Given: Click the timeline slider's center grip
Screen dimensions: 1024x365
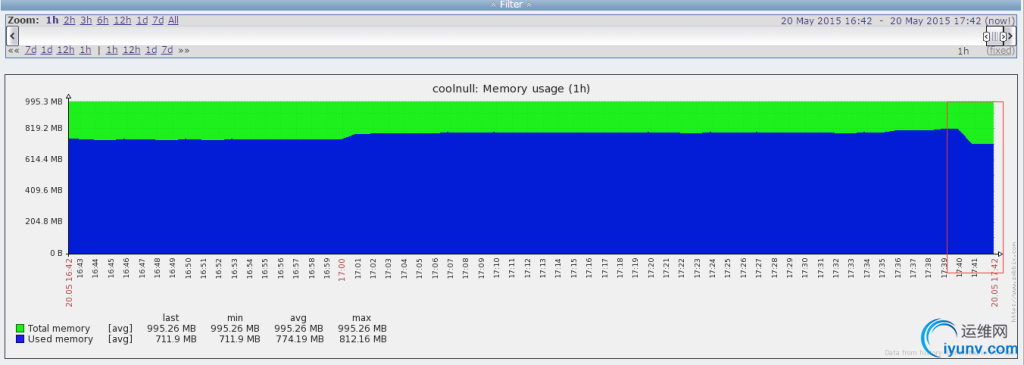Looking at the screenshot, I should click(995, 37).
